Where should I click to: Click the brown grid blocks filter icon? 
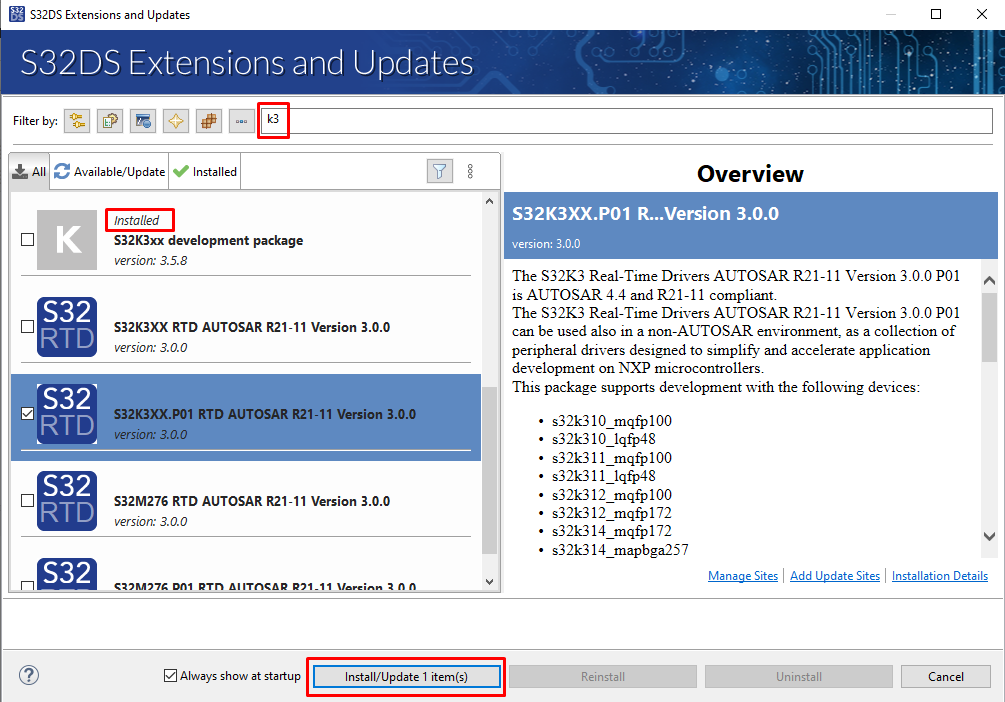208,121
